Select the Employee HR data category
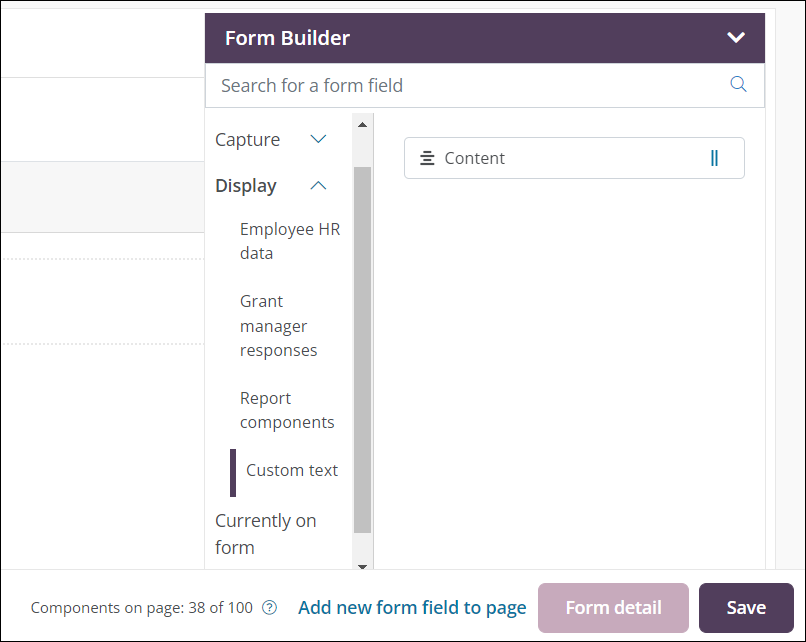Viewport: 806px width, 642px height. coord(289,241)
